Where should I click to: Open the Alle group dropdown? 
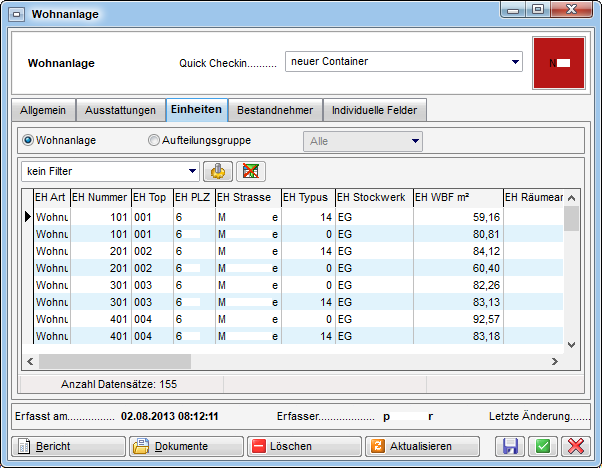(363, 141)
